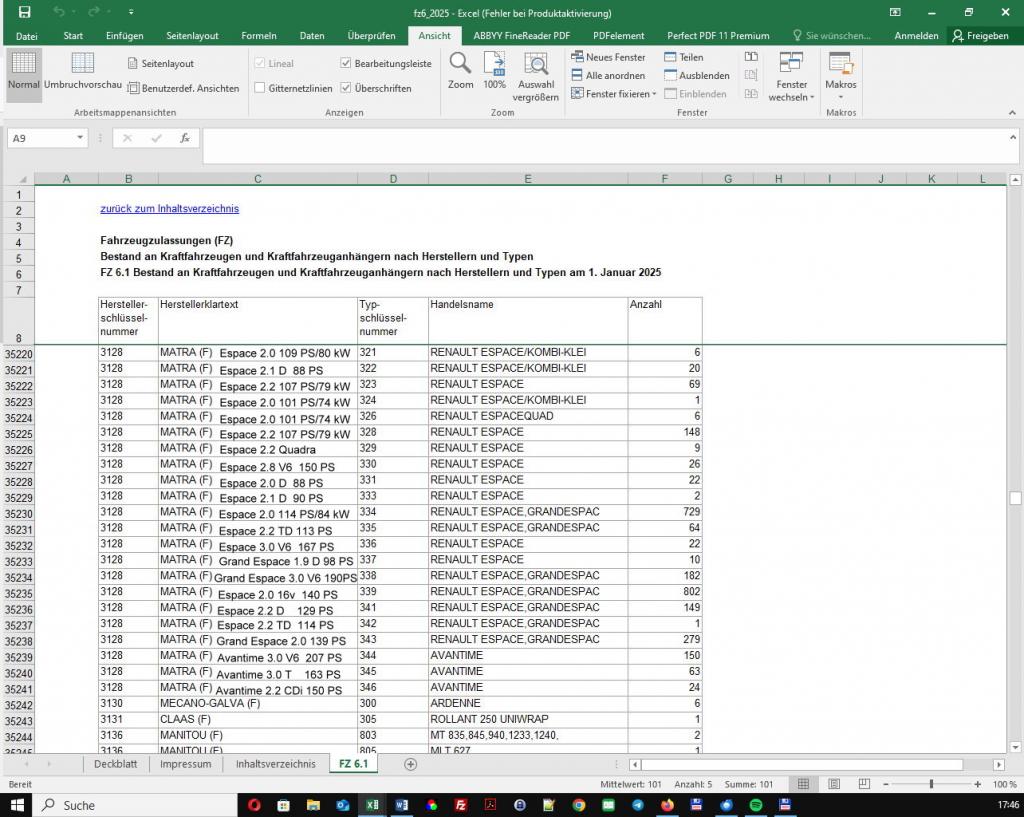Click the fx insert function icon

click(x=185, y=138)
